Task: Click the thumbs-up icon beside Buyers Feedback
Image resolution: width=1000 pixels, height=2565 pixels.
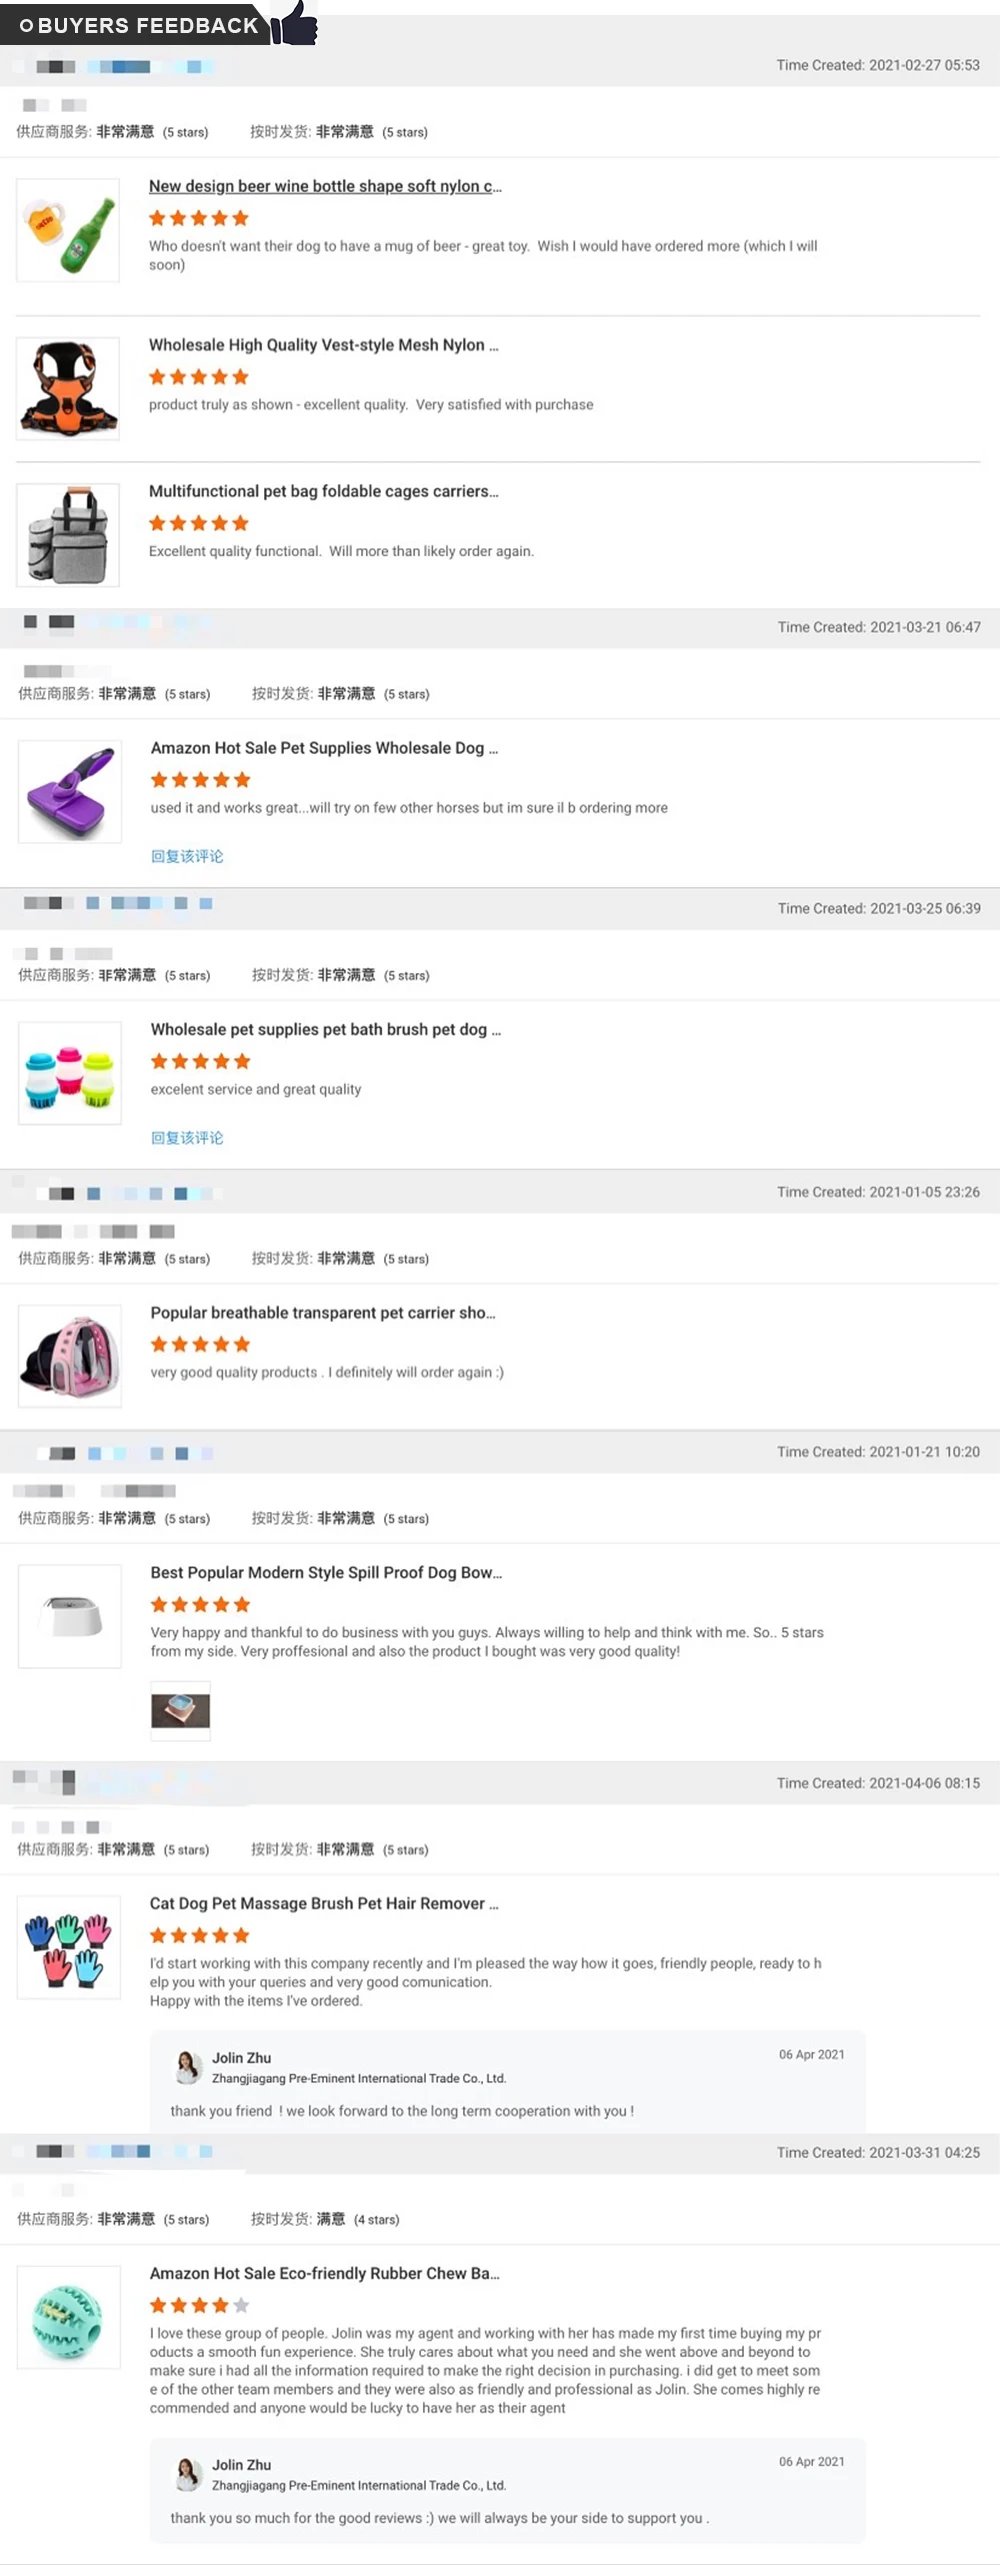Action: (x=295, y=22)
